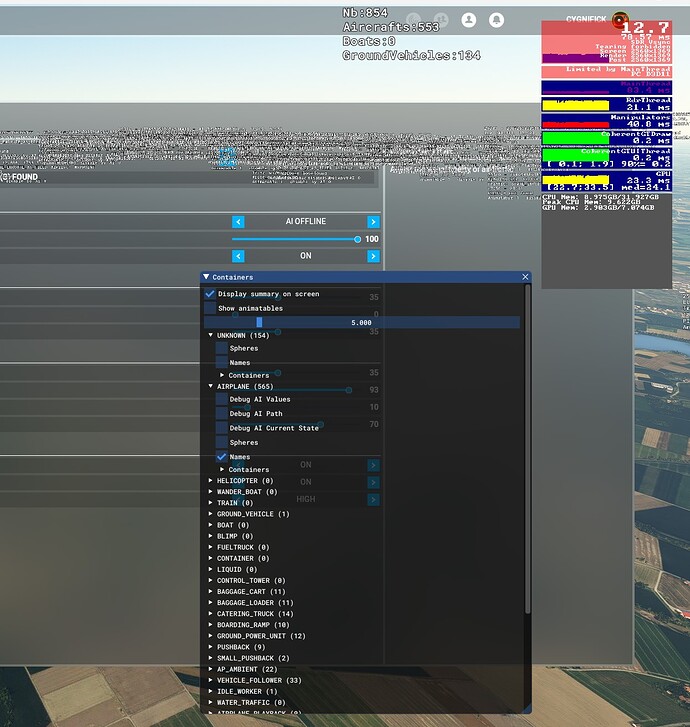
Task: Open the user profile icon in top bar
Action: [x=469, y=20]
